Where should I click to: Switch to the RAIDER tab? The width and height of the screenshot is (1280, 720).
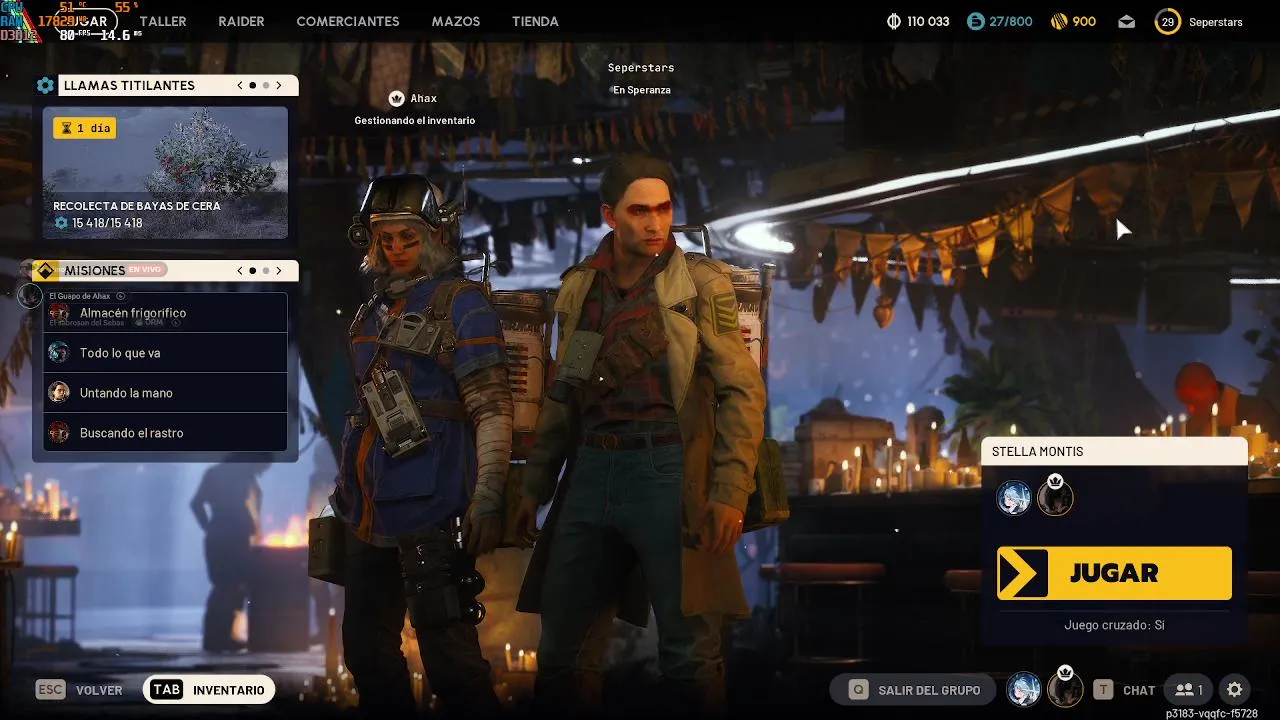click(x=241, y=21)
